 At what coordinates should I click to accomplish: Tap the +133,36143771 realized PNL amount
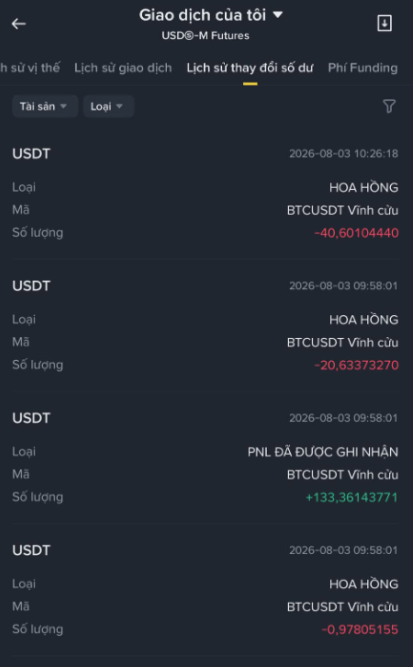352,497
